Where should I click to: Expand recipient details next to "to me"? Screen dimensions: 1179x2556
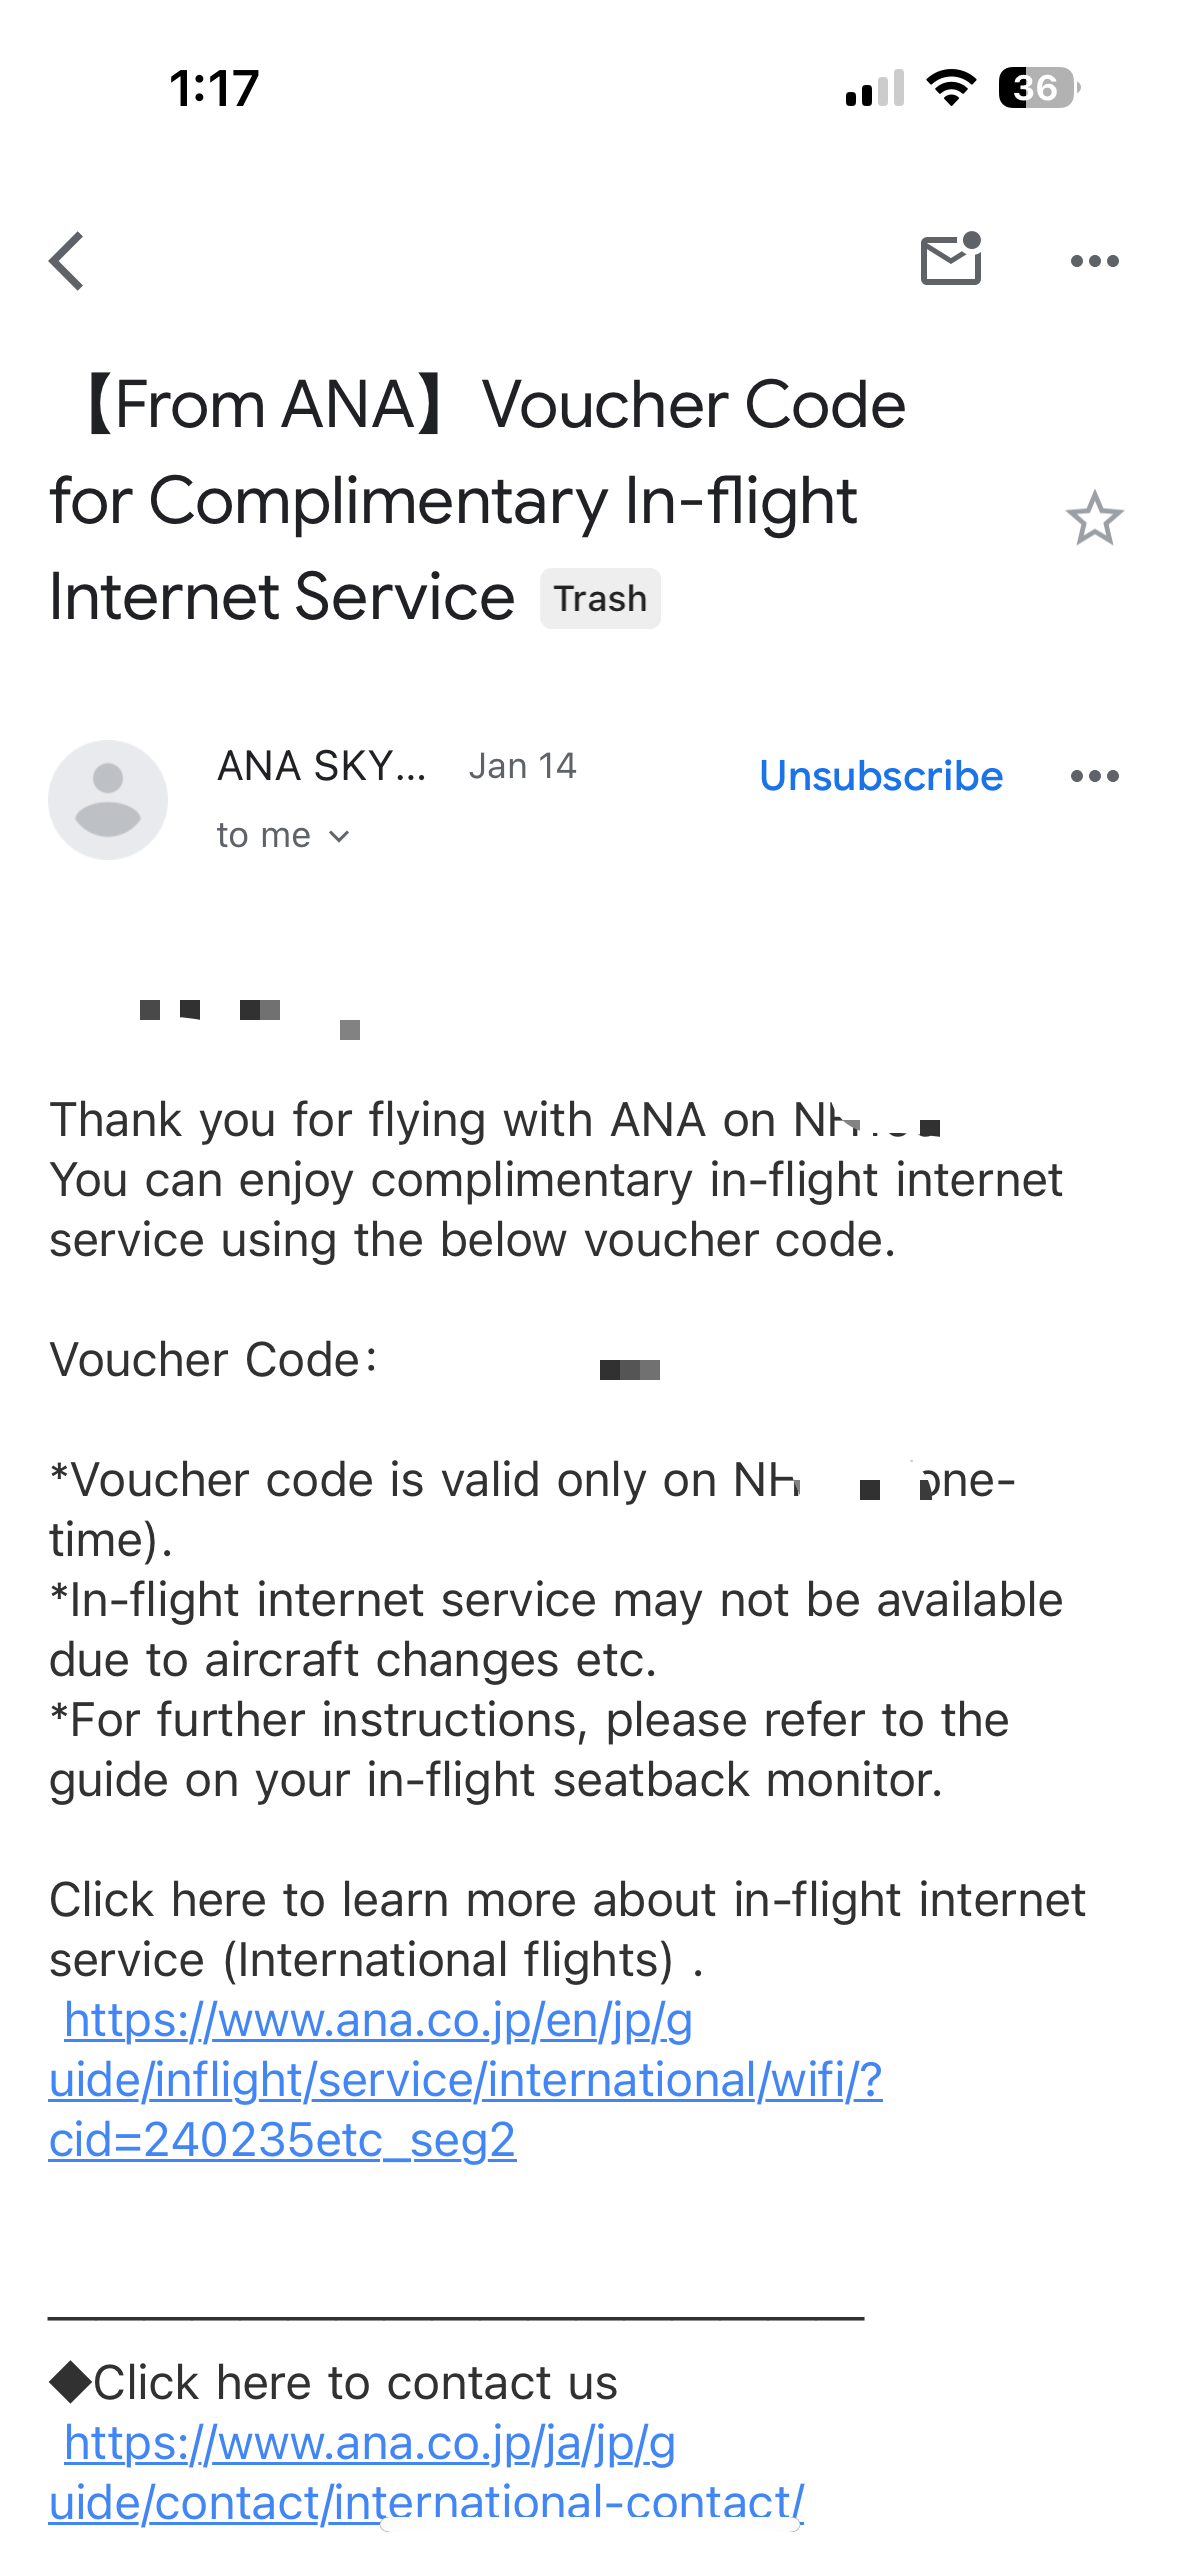coord(339,836)
